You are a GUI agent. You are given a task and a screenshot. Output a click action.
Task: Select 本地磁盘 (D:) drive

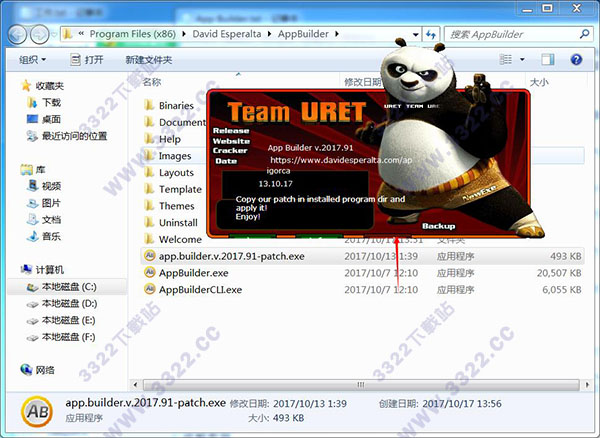[x=61, y=303]
